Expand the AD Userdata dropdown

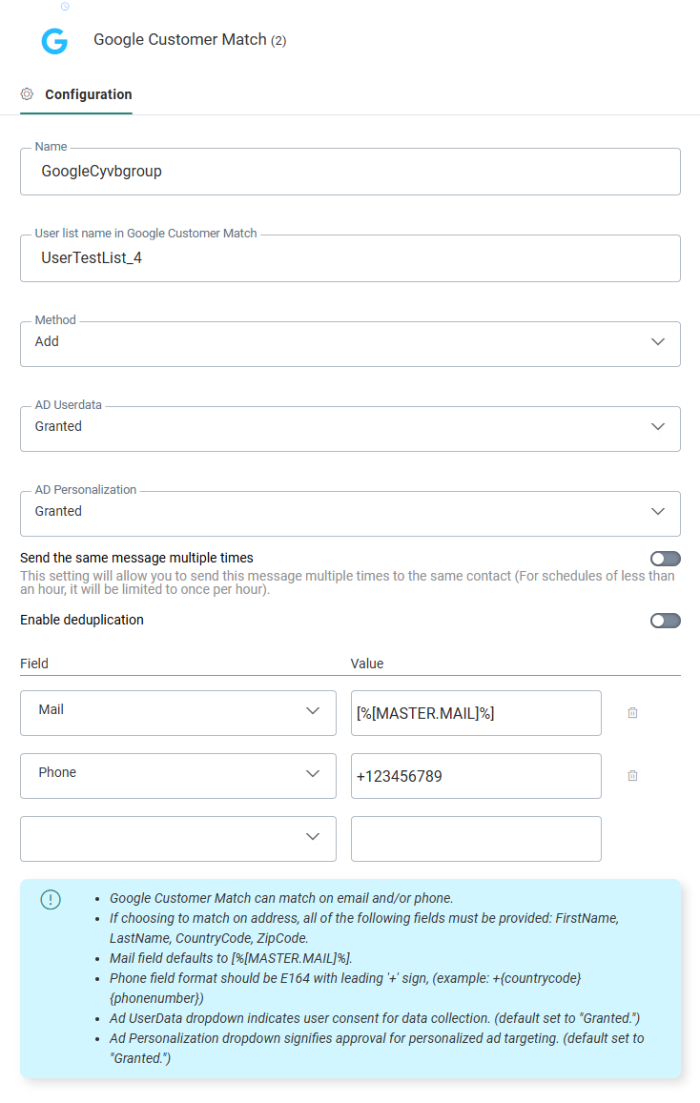click(350, 428)
